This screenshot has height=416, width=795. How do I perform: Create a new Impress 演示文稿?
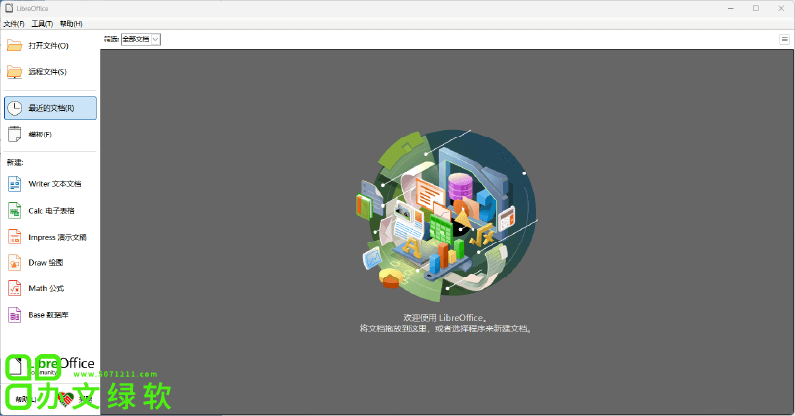pyautogui.click(x=50, y=237)
